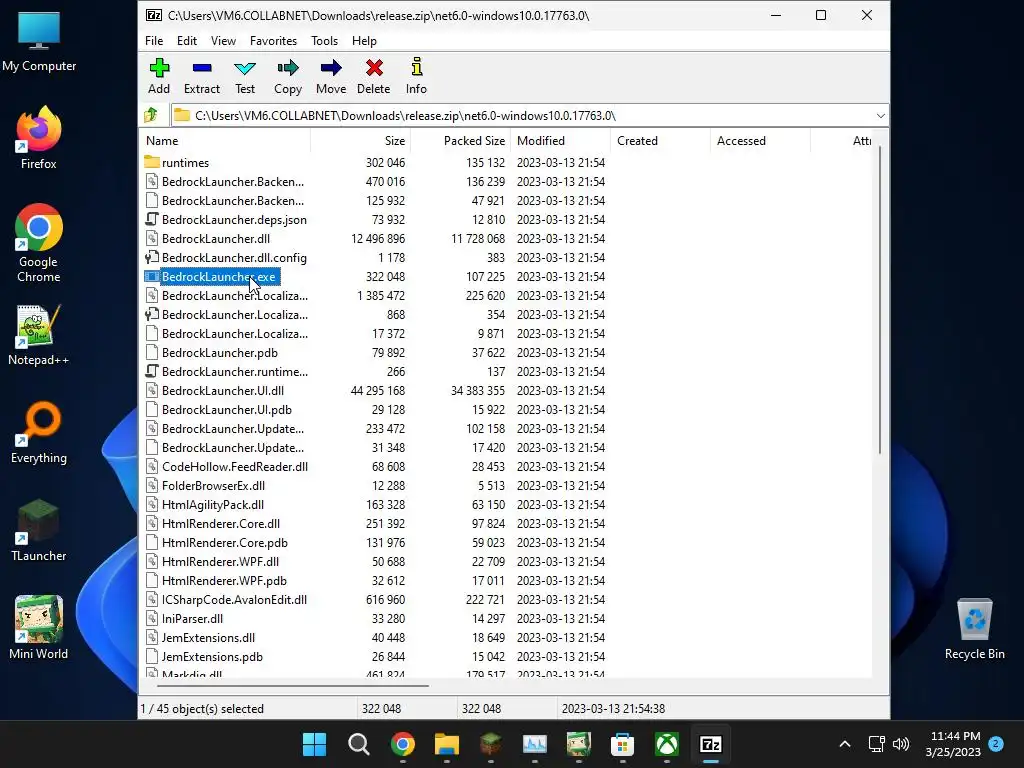Open Xbox app from taskbar
1024x768 pixels.
[667, 744]
